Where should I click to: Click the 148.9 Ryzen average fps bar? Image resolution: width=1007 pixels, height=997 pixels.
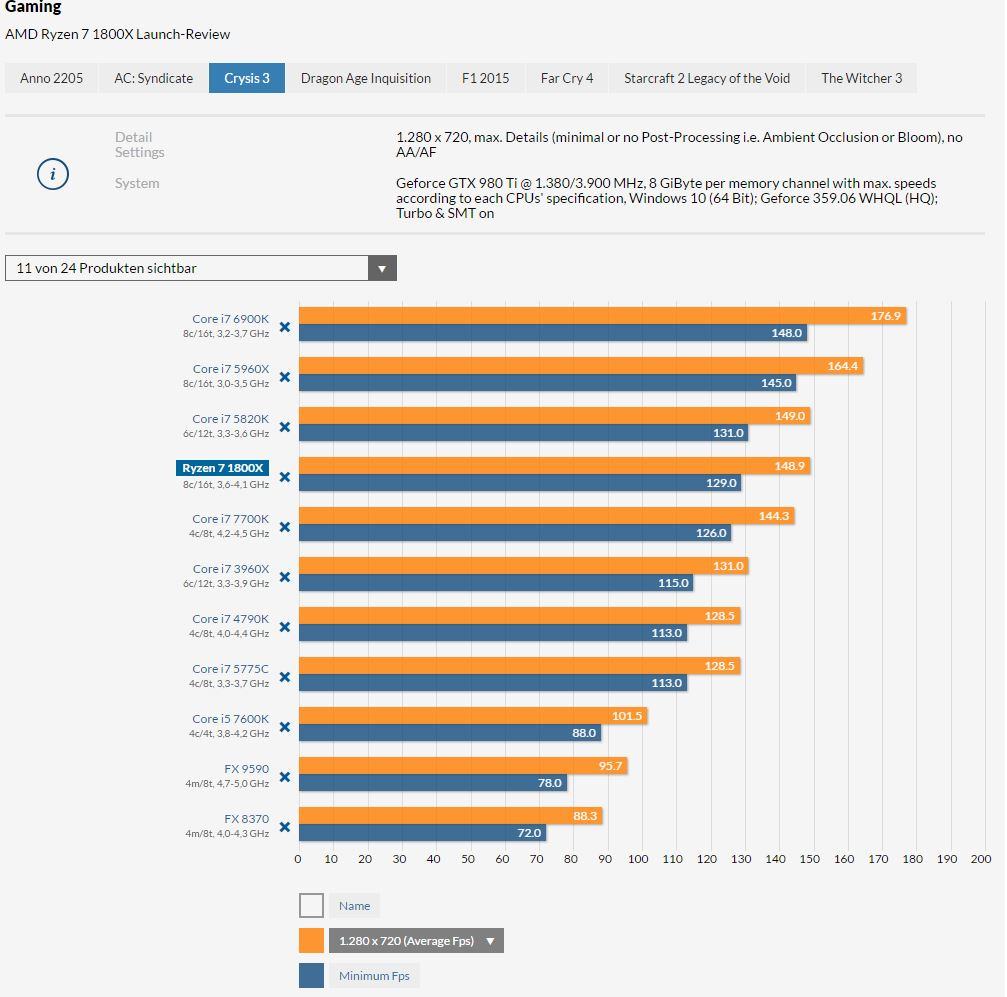pyautogui.click(x=555, y=466)
